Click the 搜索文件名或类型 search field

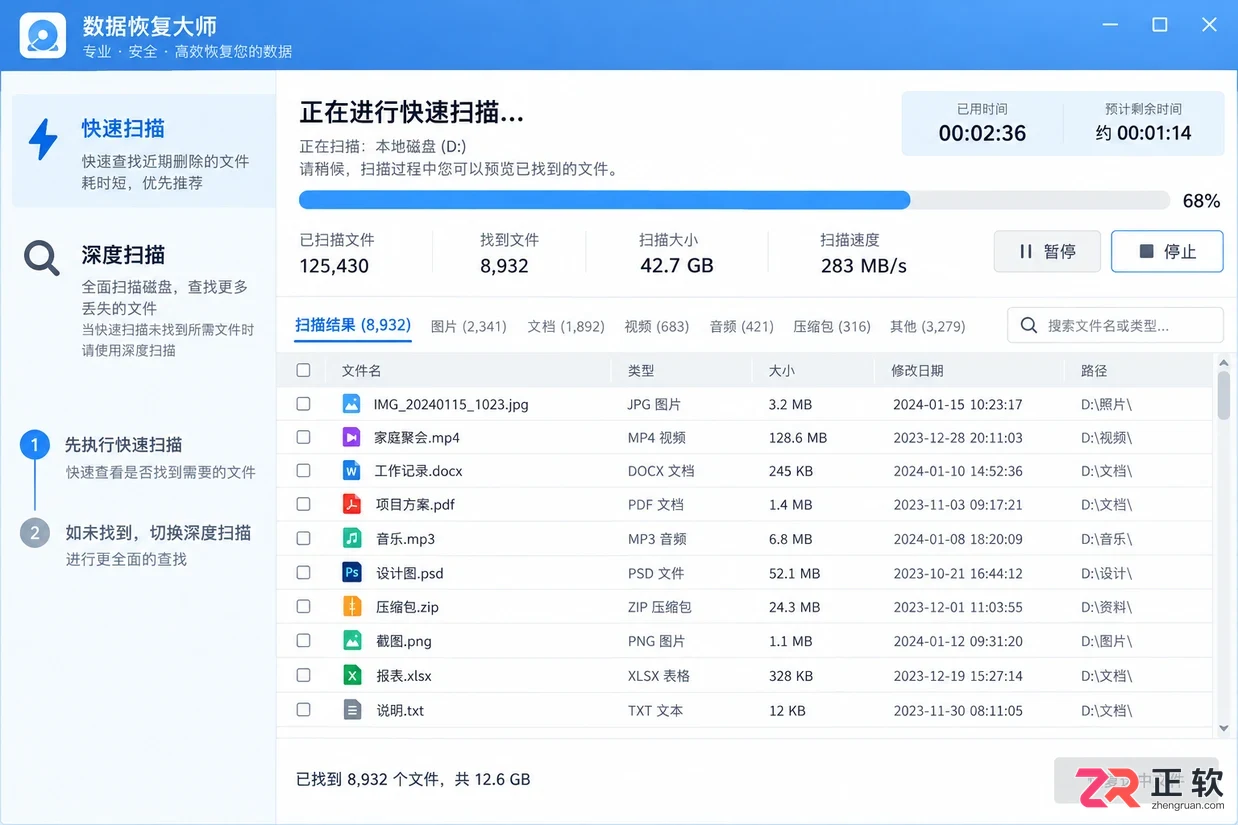click(1115, 325)
